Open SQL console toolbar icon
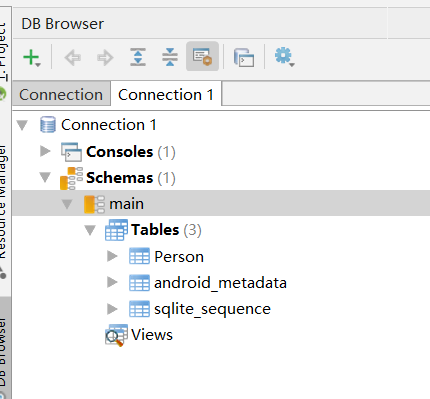Viewport: 430px width, 399px height. tap(244, 57)
